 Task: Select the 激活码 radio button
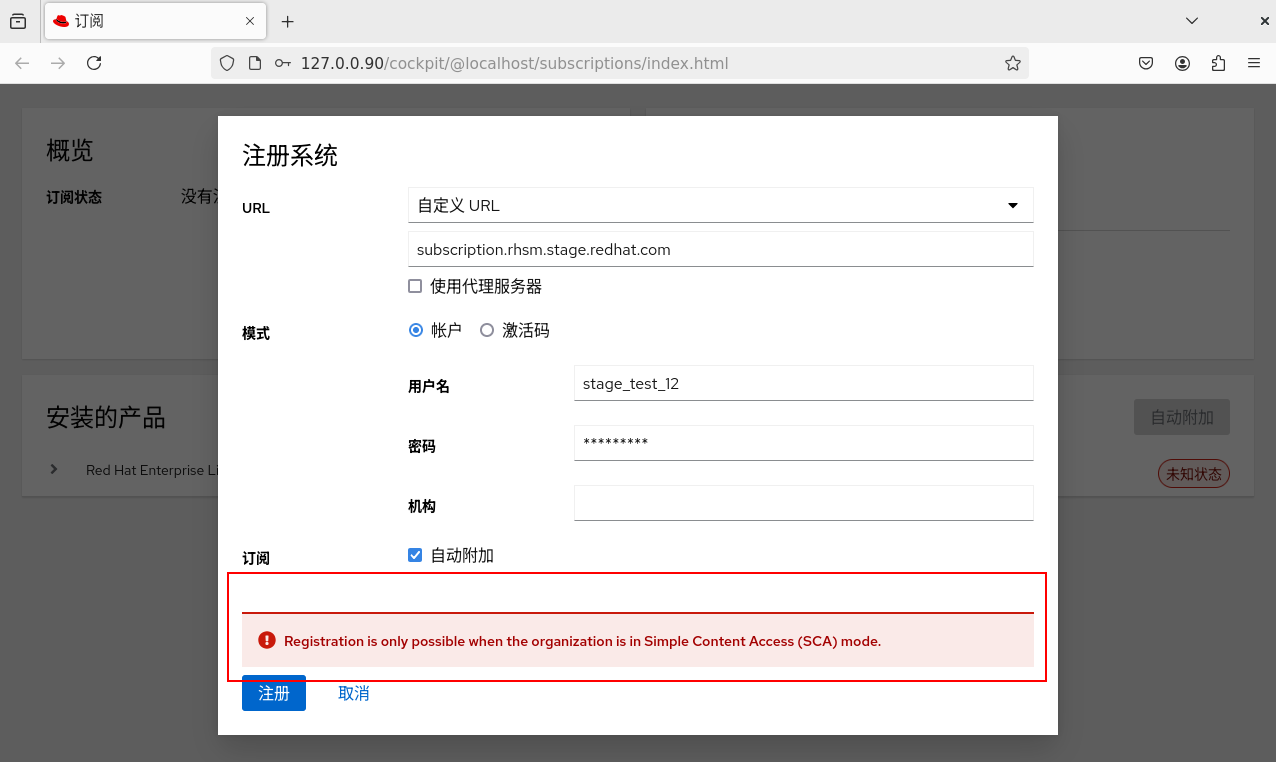tap(487, 330)
